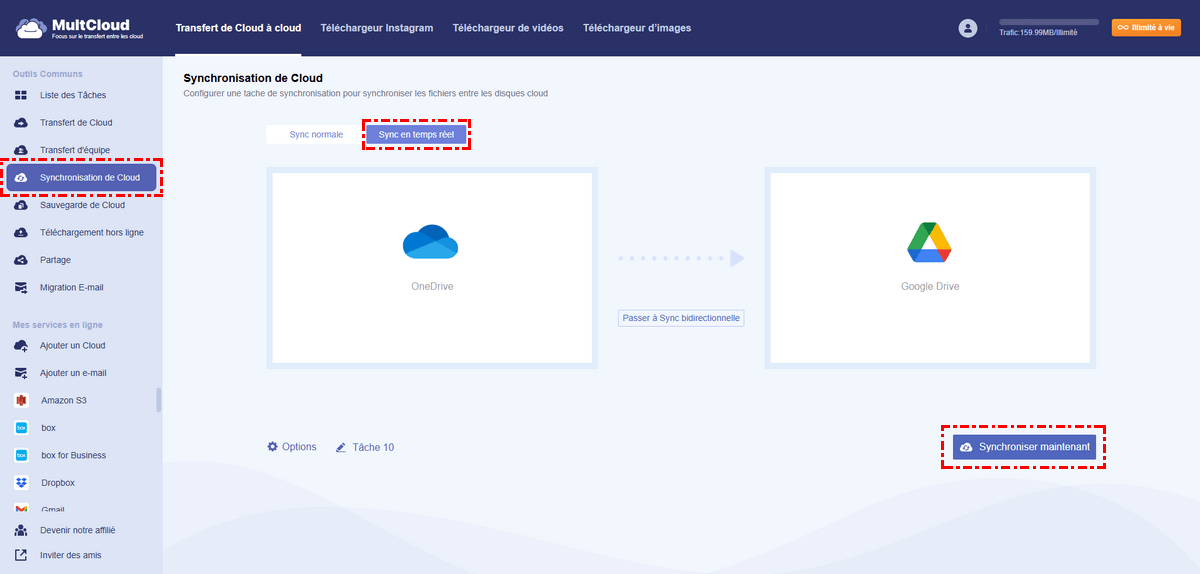
Task: Go to Téléchargeur d'images tab
Action: tap(637, 28)
